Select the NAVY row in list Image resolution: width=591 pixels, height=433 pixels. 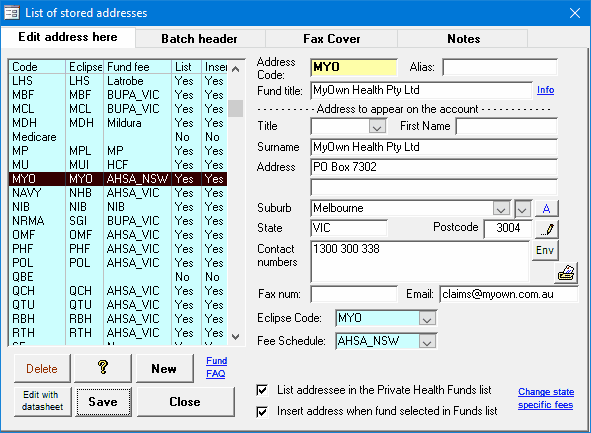pos(118,193)
